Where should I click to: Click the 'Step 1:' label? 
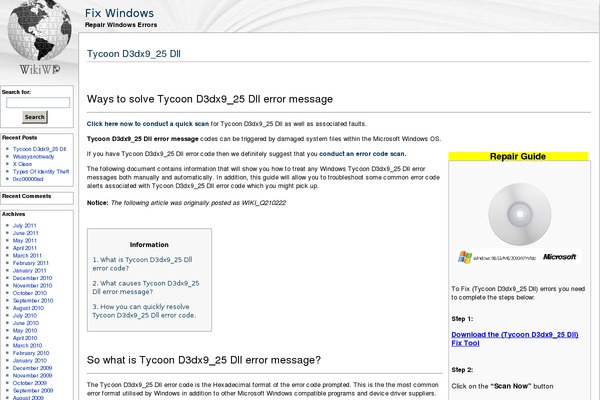coord(462,318)
